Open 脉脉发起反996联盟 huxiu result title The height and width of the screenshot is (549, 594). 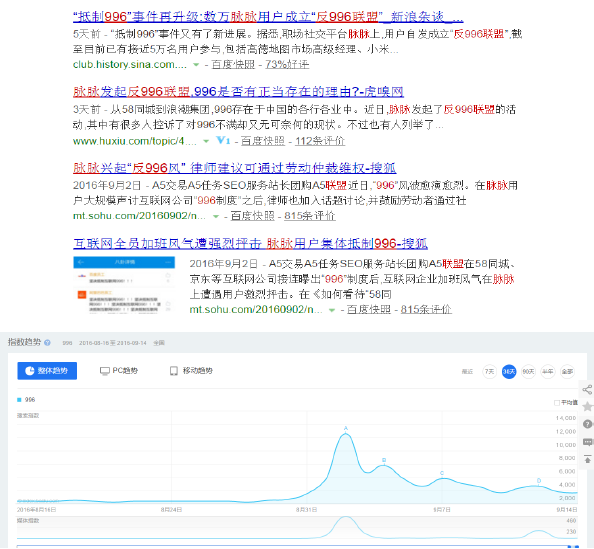point(238,92)
